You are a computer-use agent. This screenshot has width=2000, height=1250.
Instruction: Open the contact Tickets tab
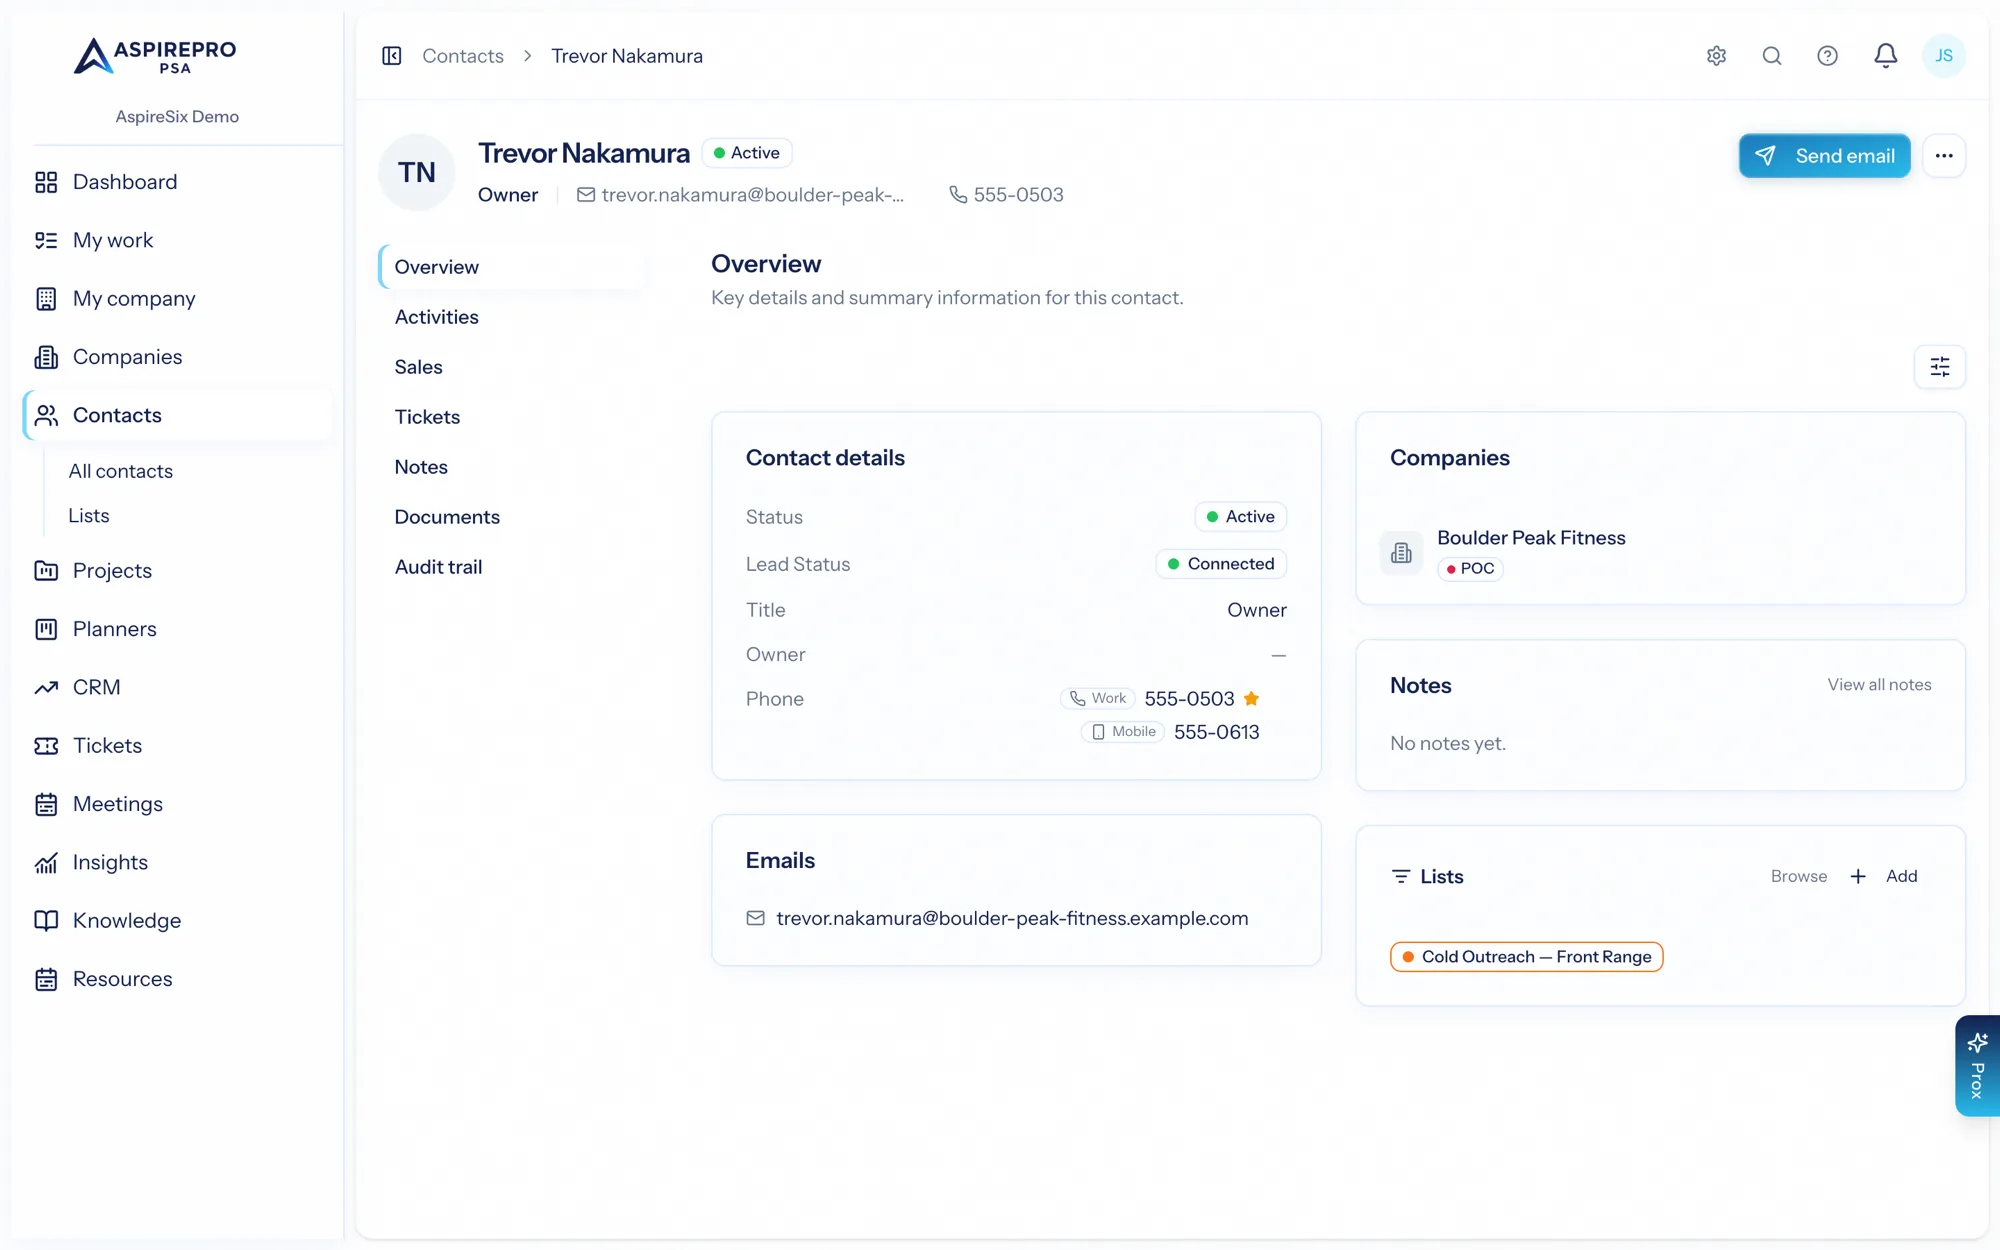(427, 417)
